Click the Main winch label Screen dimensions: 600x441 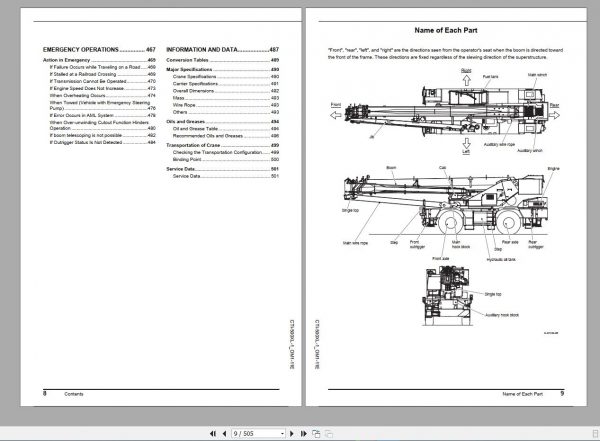537,75
